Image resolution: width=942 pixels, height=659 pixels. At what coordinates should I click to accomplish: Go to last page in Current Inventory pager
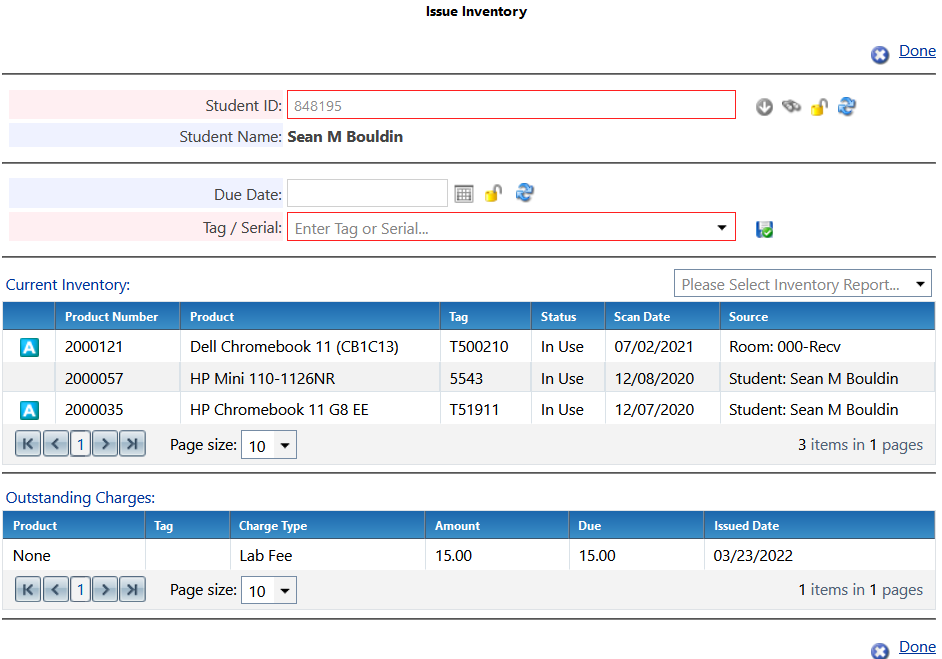[x=132, y=444]
